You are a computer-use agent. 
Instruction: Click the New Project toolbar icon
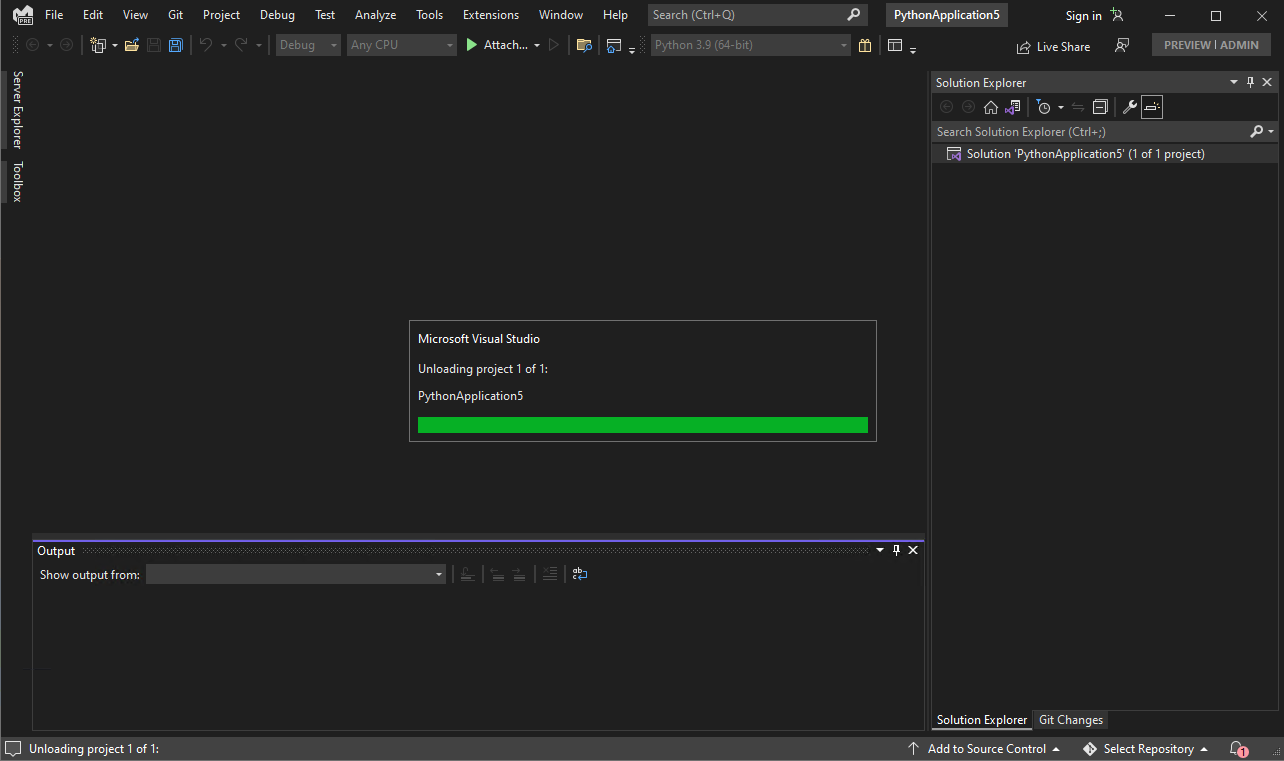click(x=98, y=45)
